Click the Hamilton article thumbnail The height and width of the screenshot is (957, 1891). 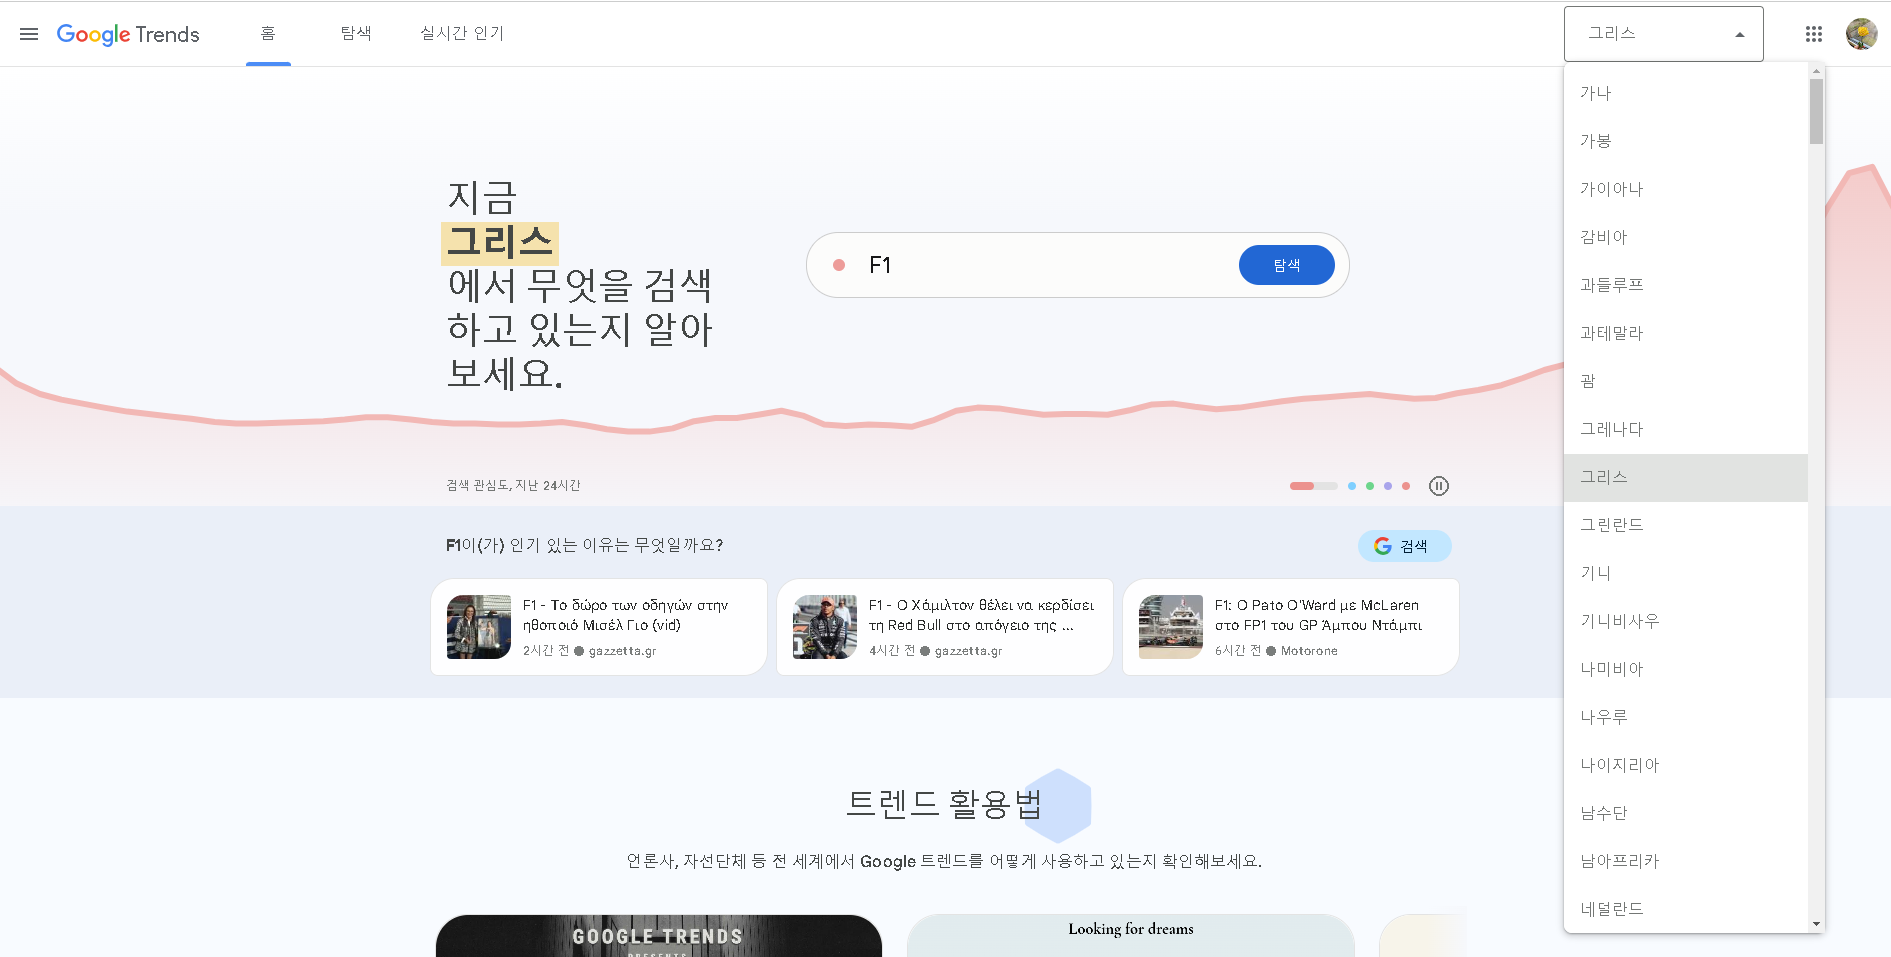tap(825, 627)
